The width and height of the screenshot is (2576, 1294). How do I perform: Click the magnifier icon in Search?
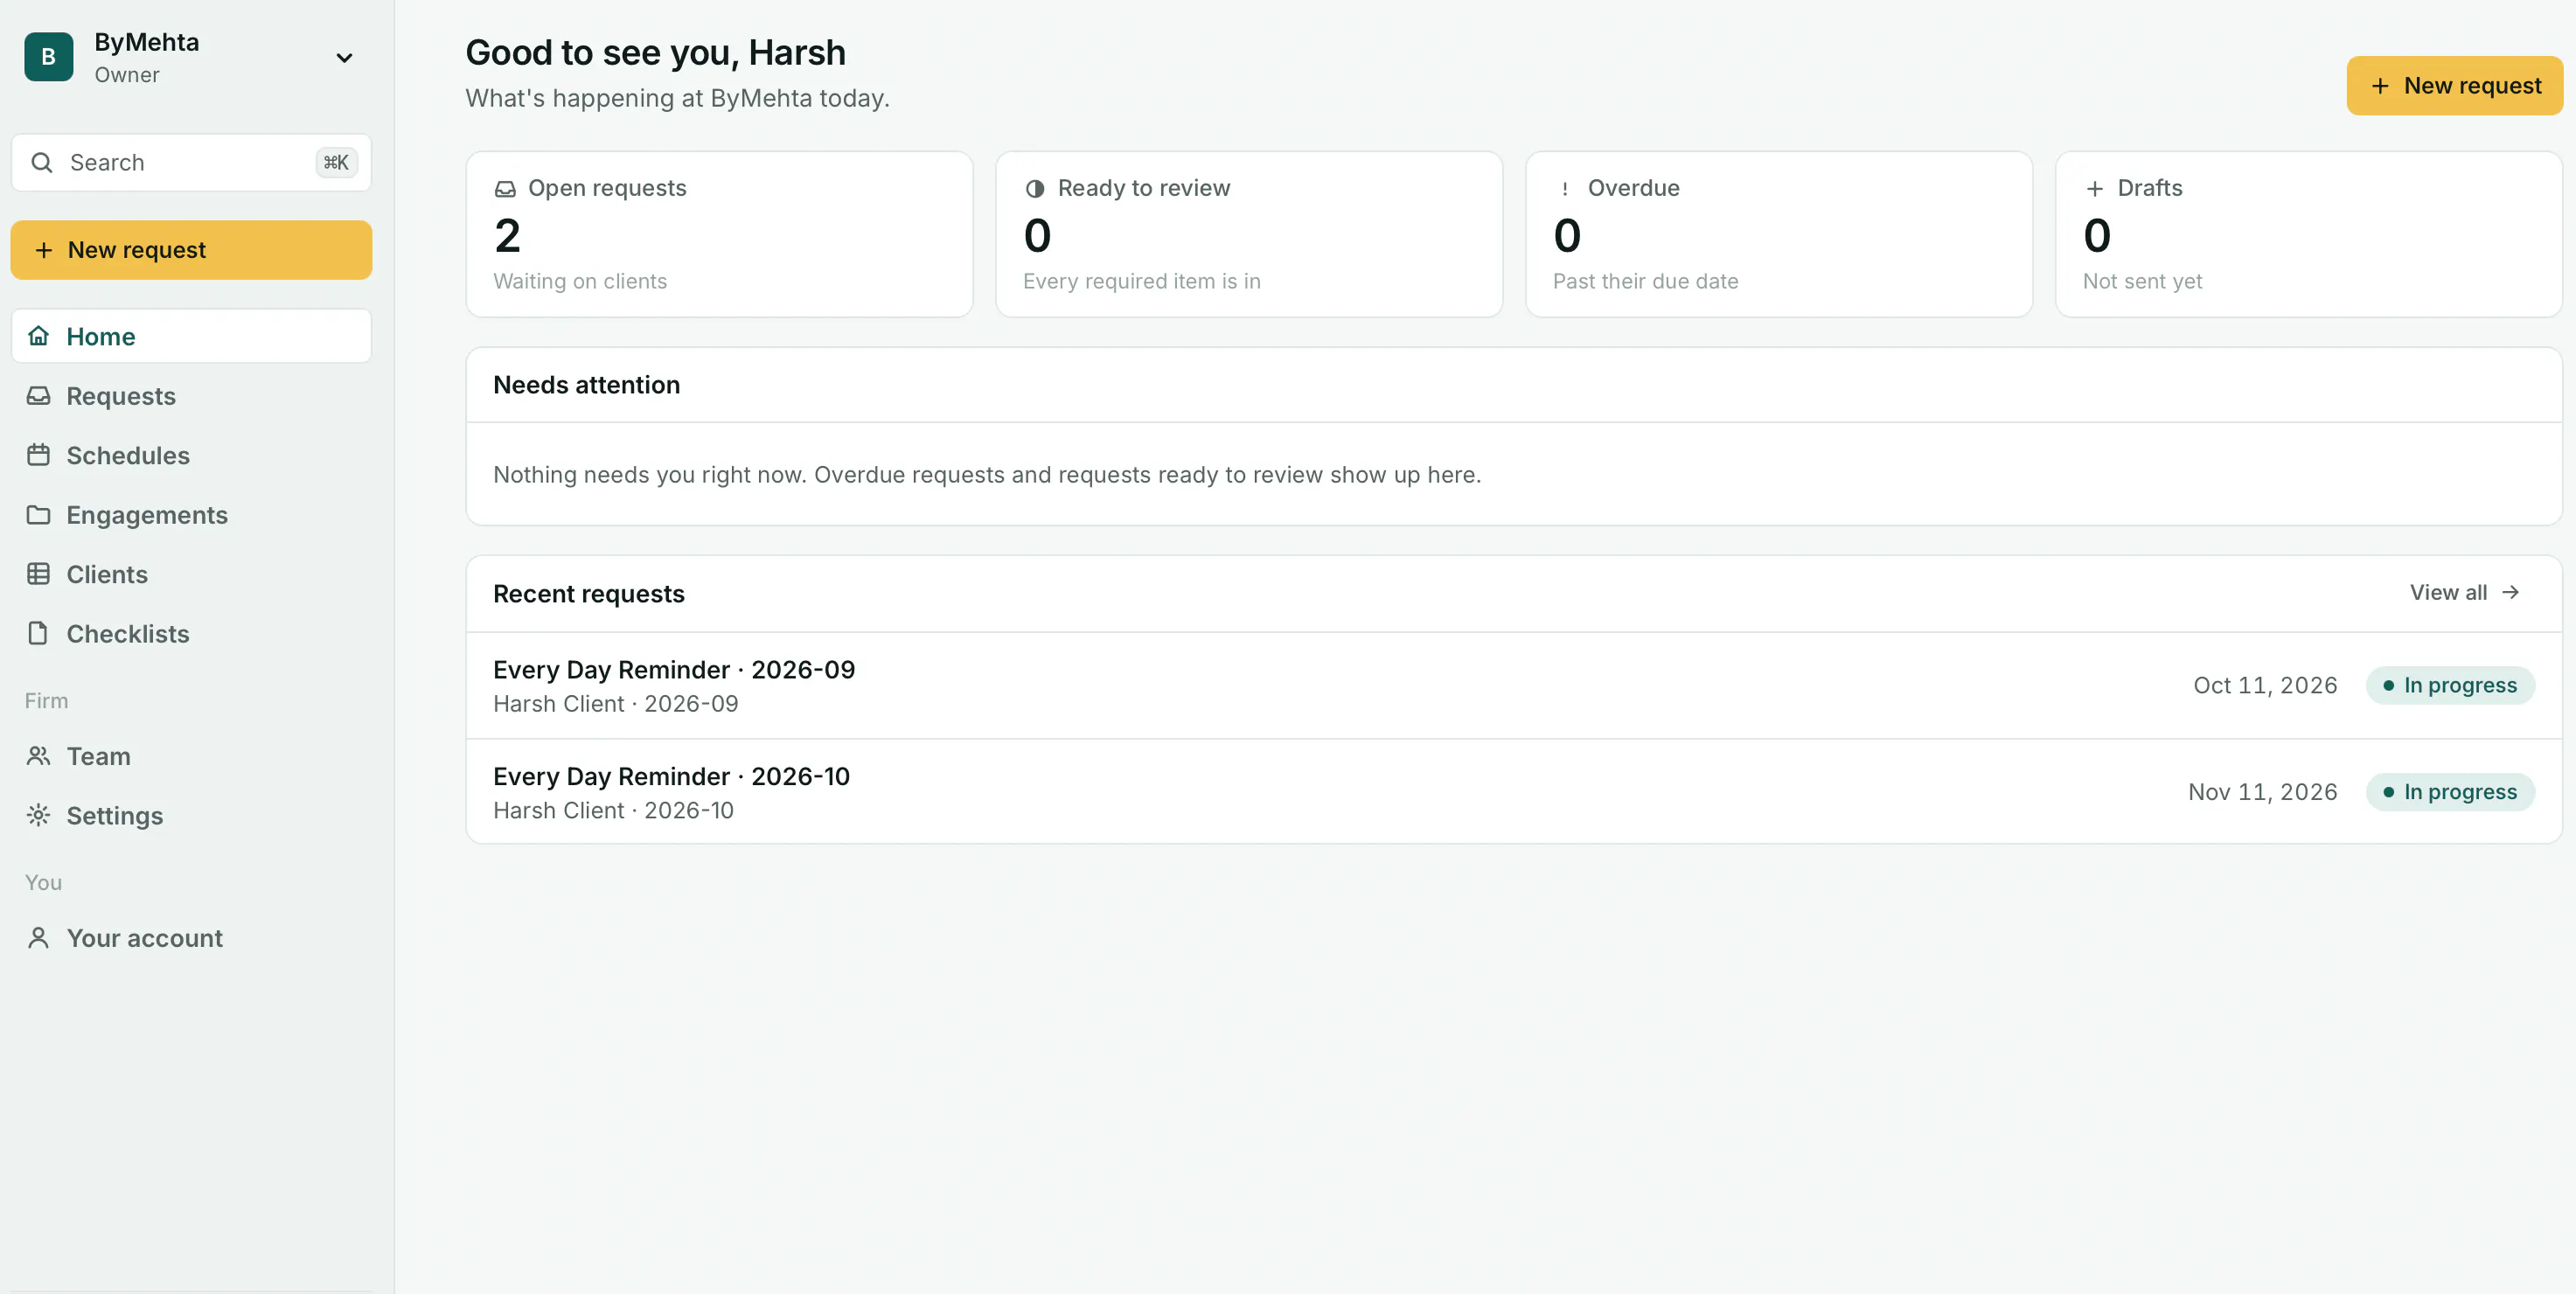coord(42,163)
